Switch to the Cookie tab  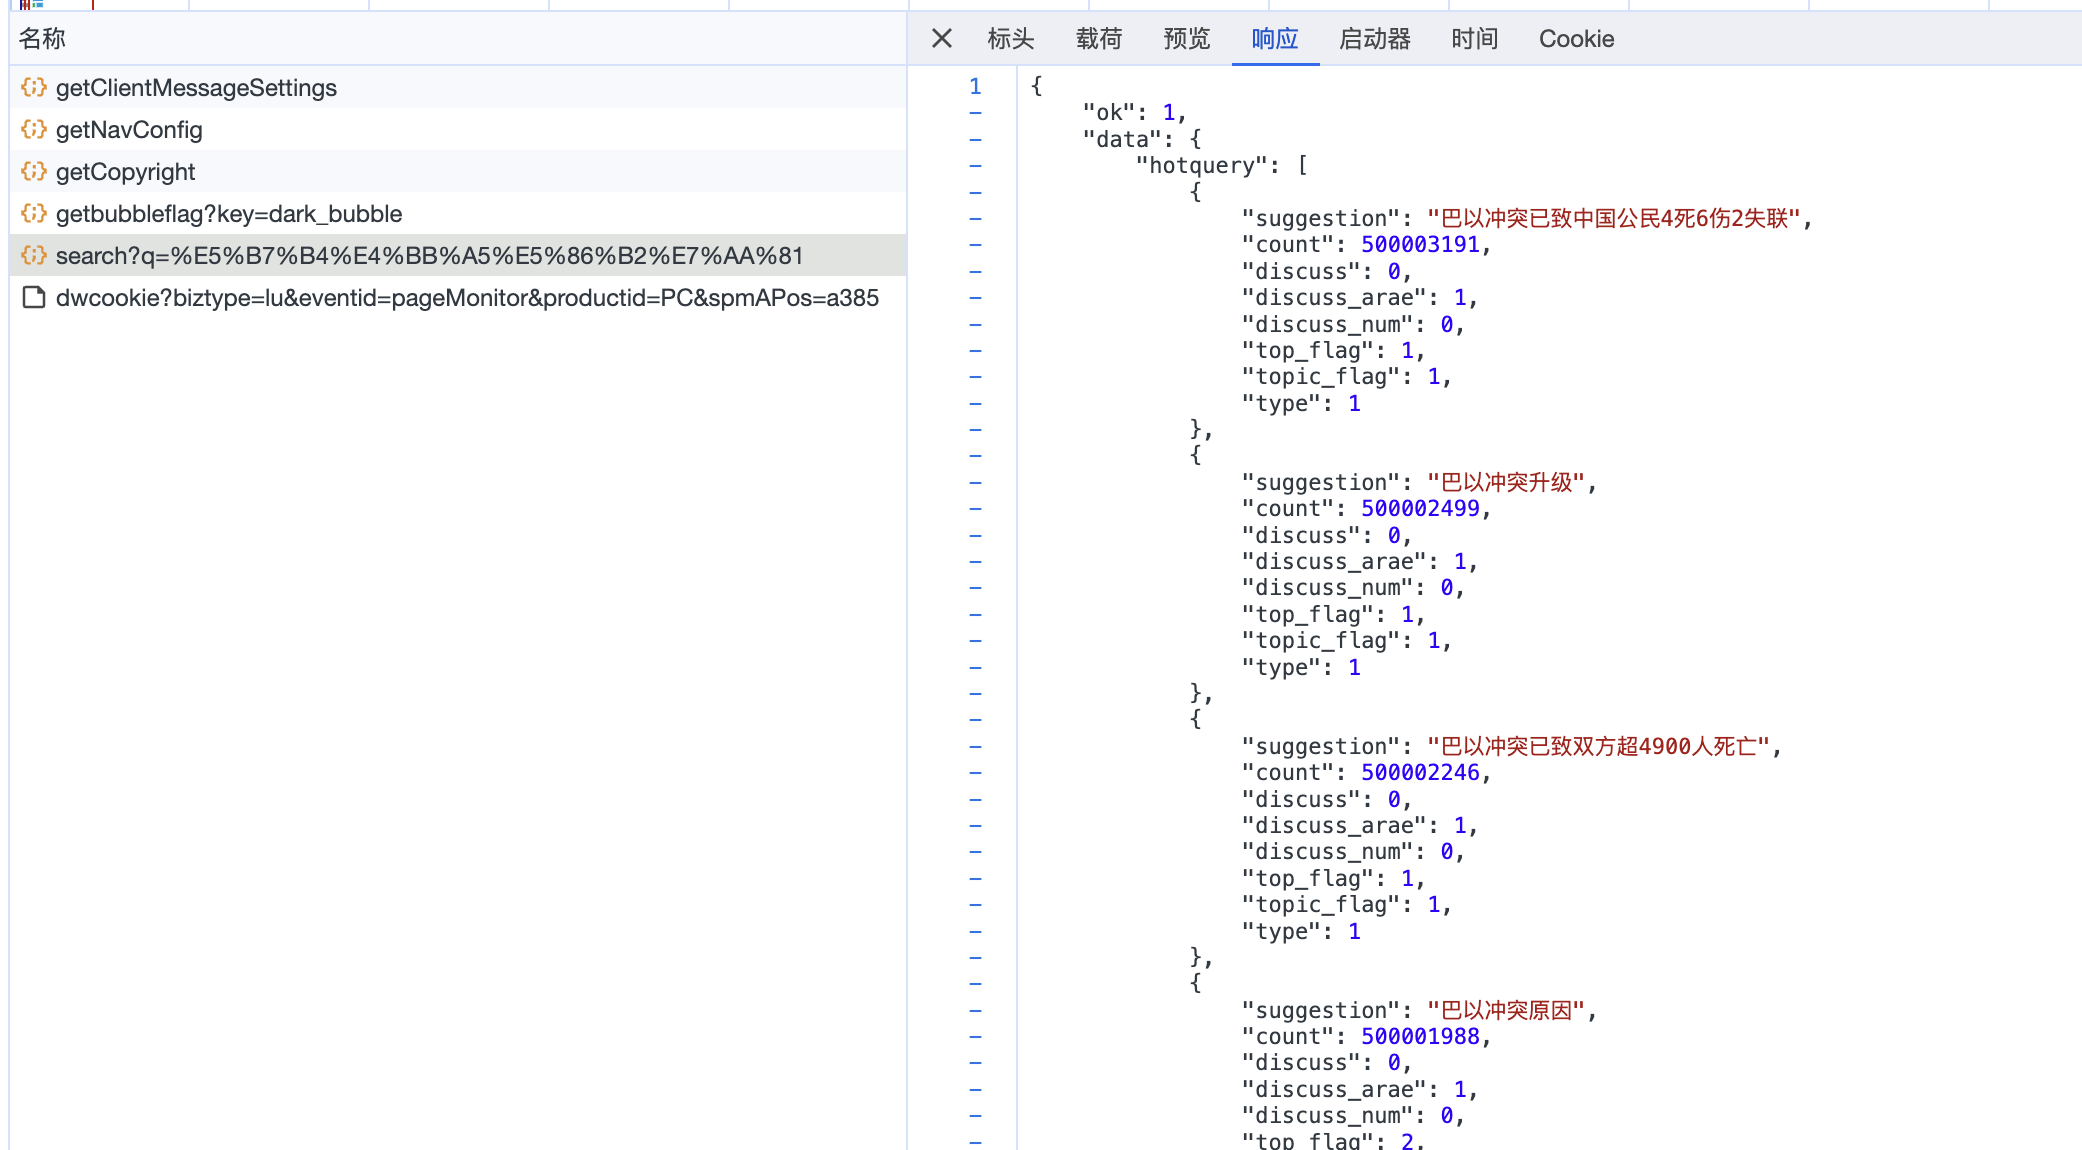[1576, 39]
